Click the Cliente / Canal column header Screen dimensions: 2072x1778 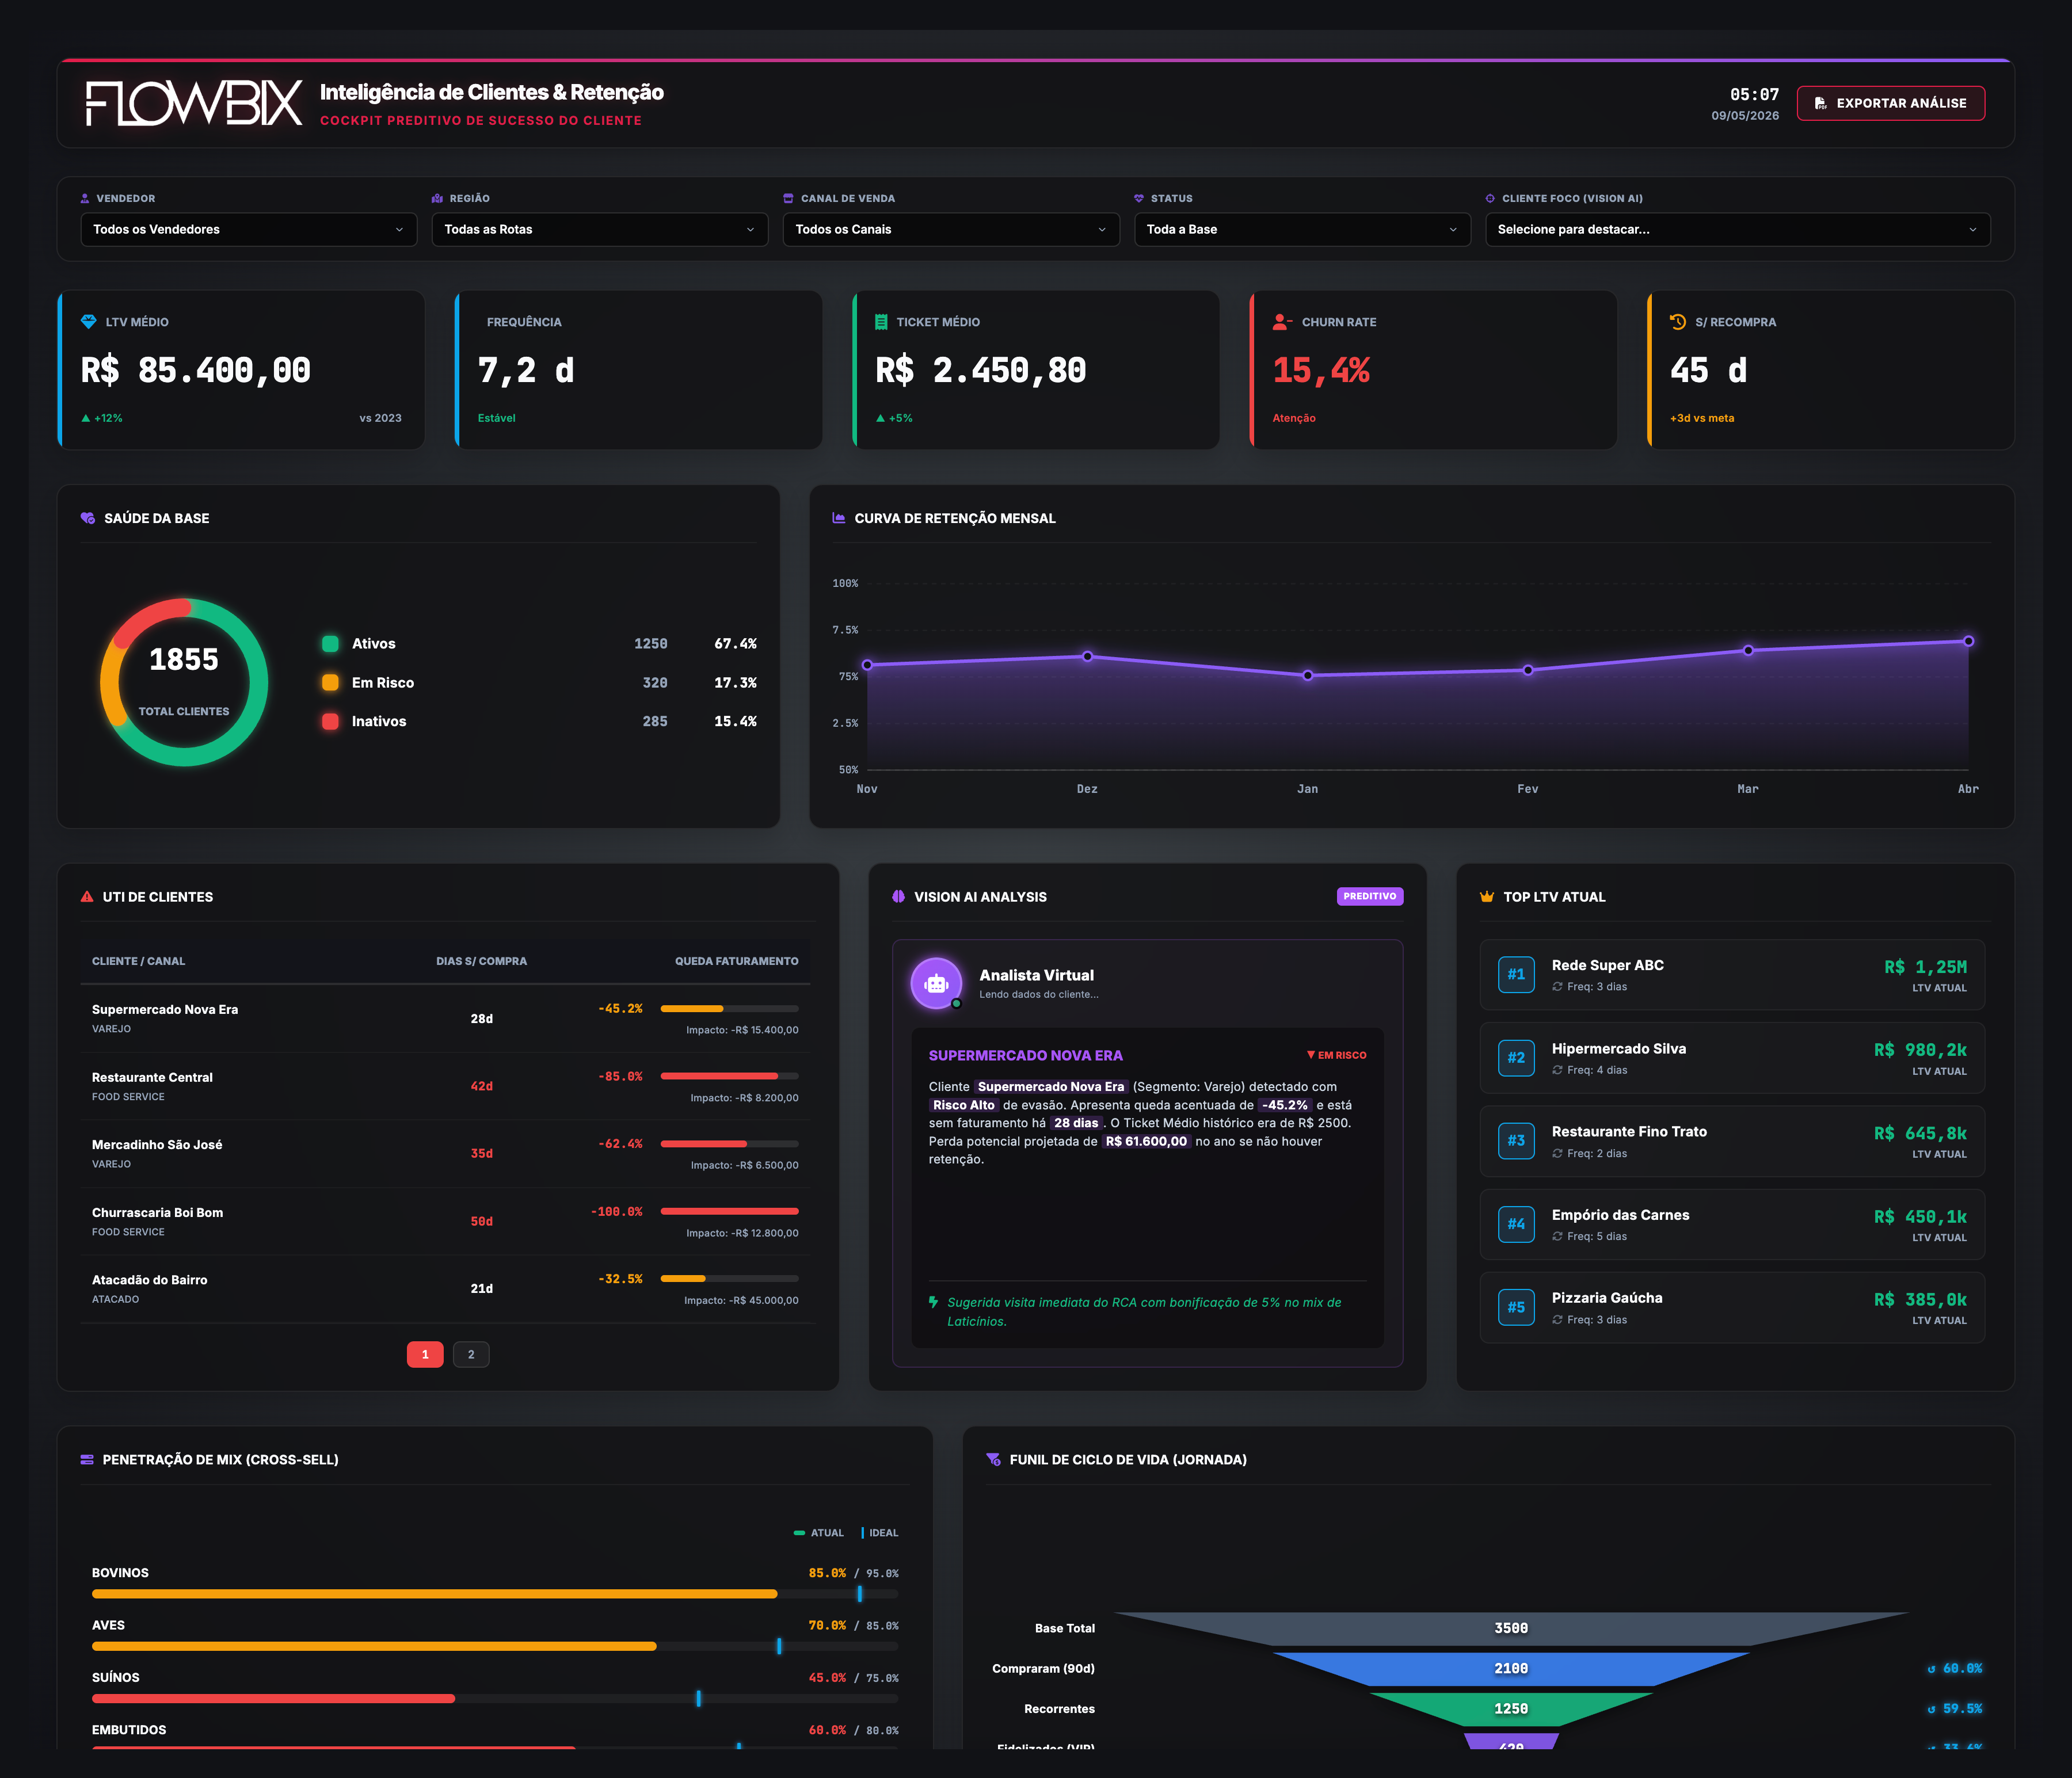tap(138, 961)
